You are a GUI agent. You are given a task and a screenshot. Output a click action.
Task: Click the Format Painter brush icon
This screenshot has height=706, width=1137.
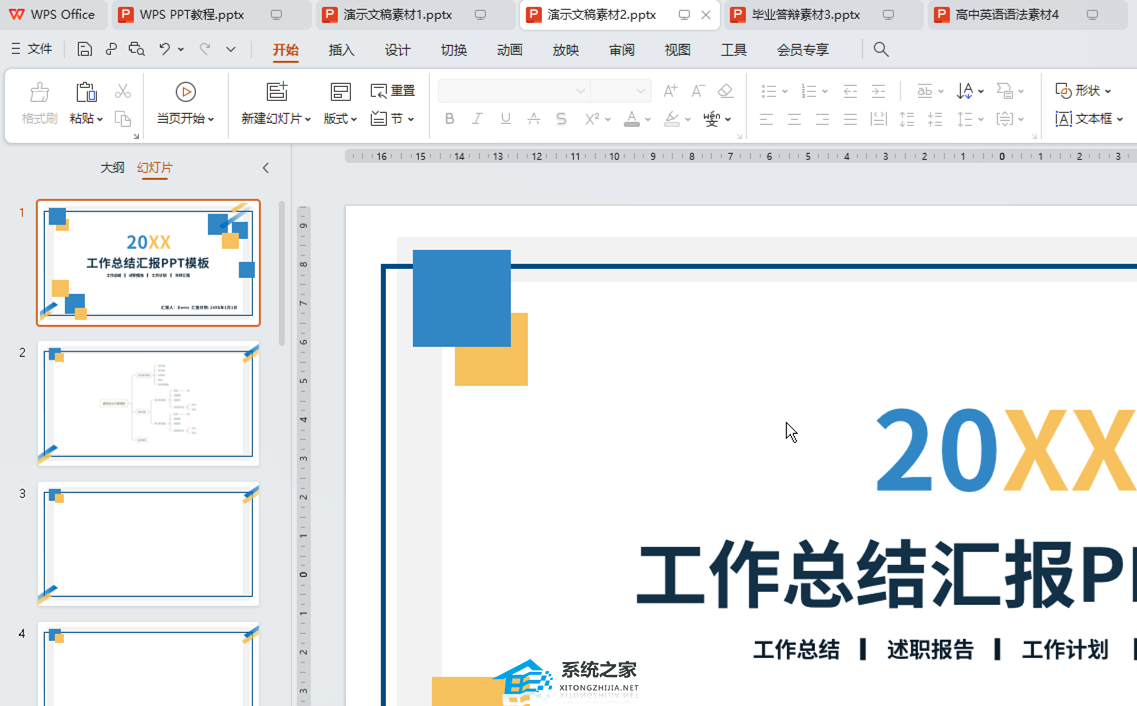coord(39,92)
